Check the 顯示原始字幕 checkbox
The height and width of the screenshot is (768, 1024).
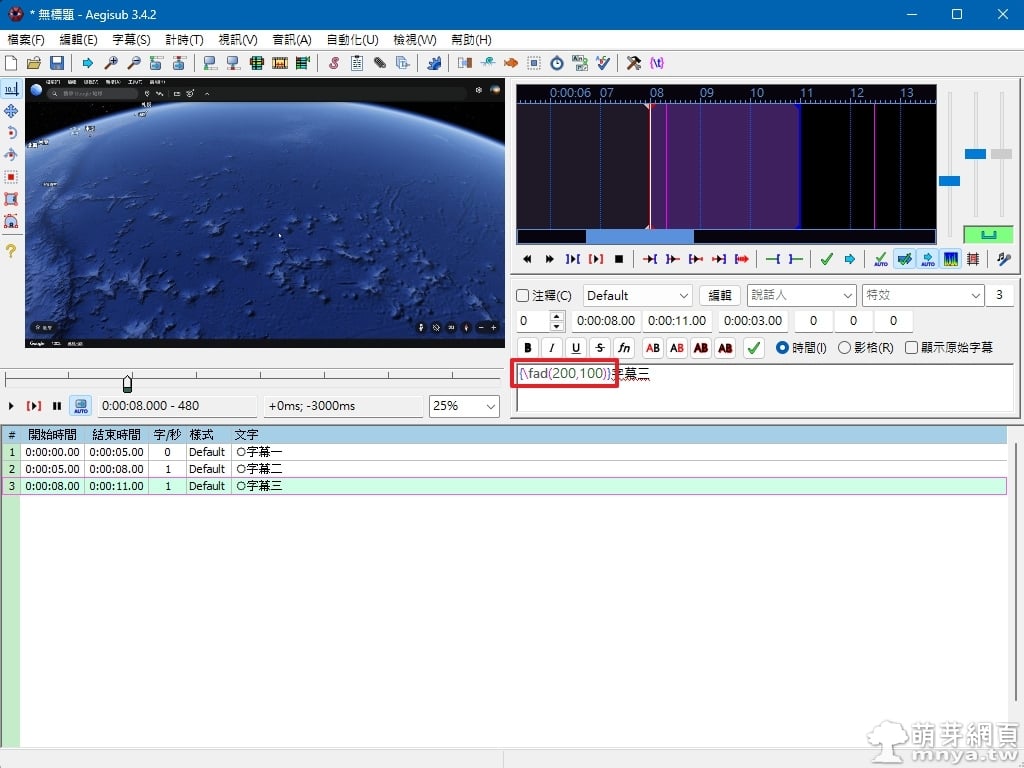coord(911,348)
